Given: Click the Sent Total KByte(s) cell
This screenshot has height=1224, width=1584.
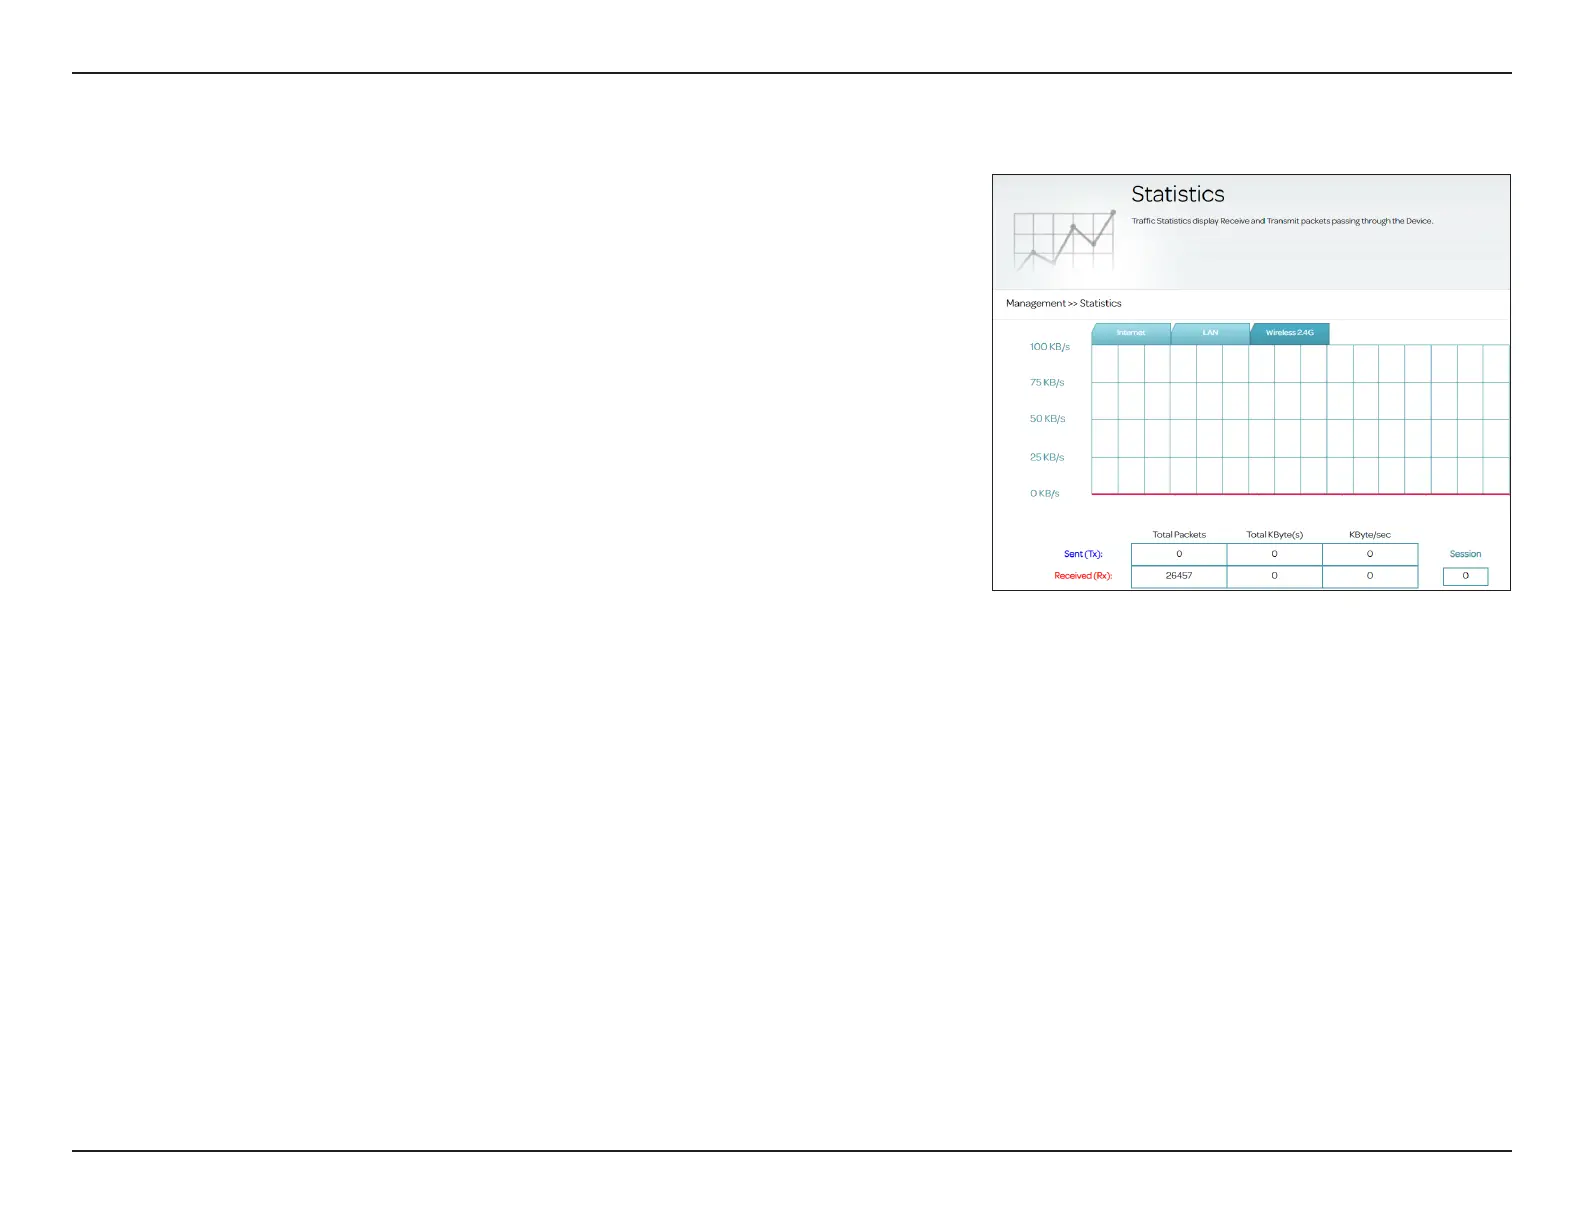Looking at the screenshot, I should [x=1274, y=554].
